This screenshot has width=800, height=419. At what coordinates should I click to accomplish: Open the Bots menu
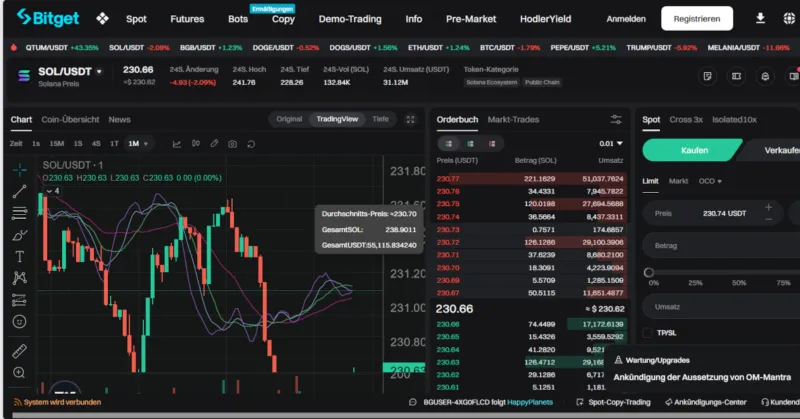coord(238,19)
